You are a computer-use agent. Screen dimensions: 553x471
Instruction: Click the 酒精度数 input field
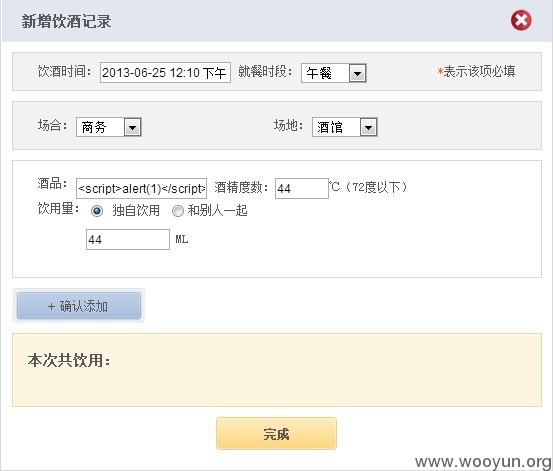[302, 188]
